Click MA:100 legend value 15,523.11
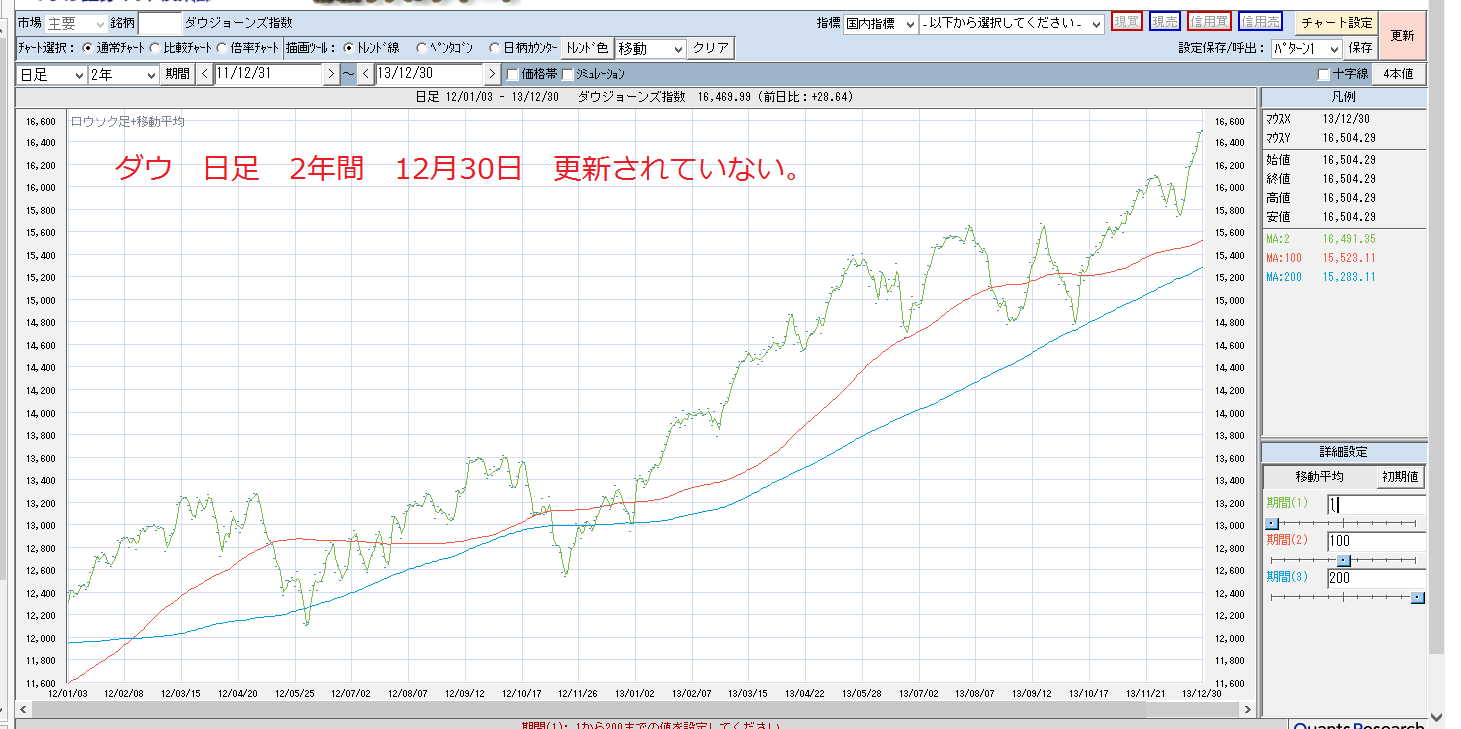The width and height of the screenshot is (1461, 729). [1349, 258]
